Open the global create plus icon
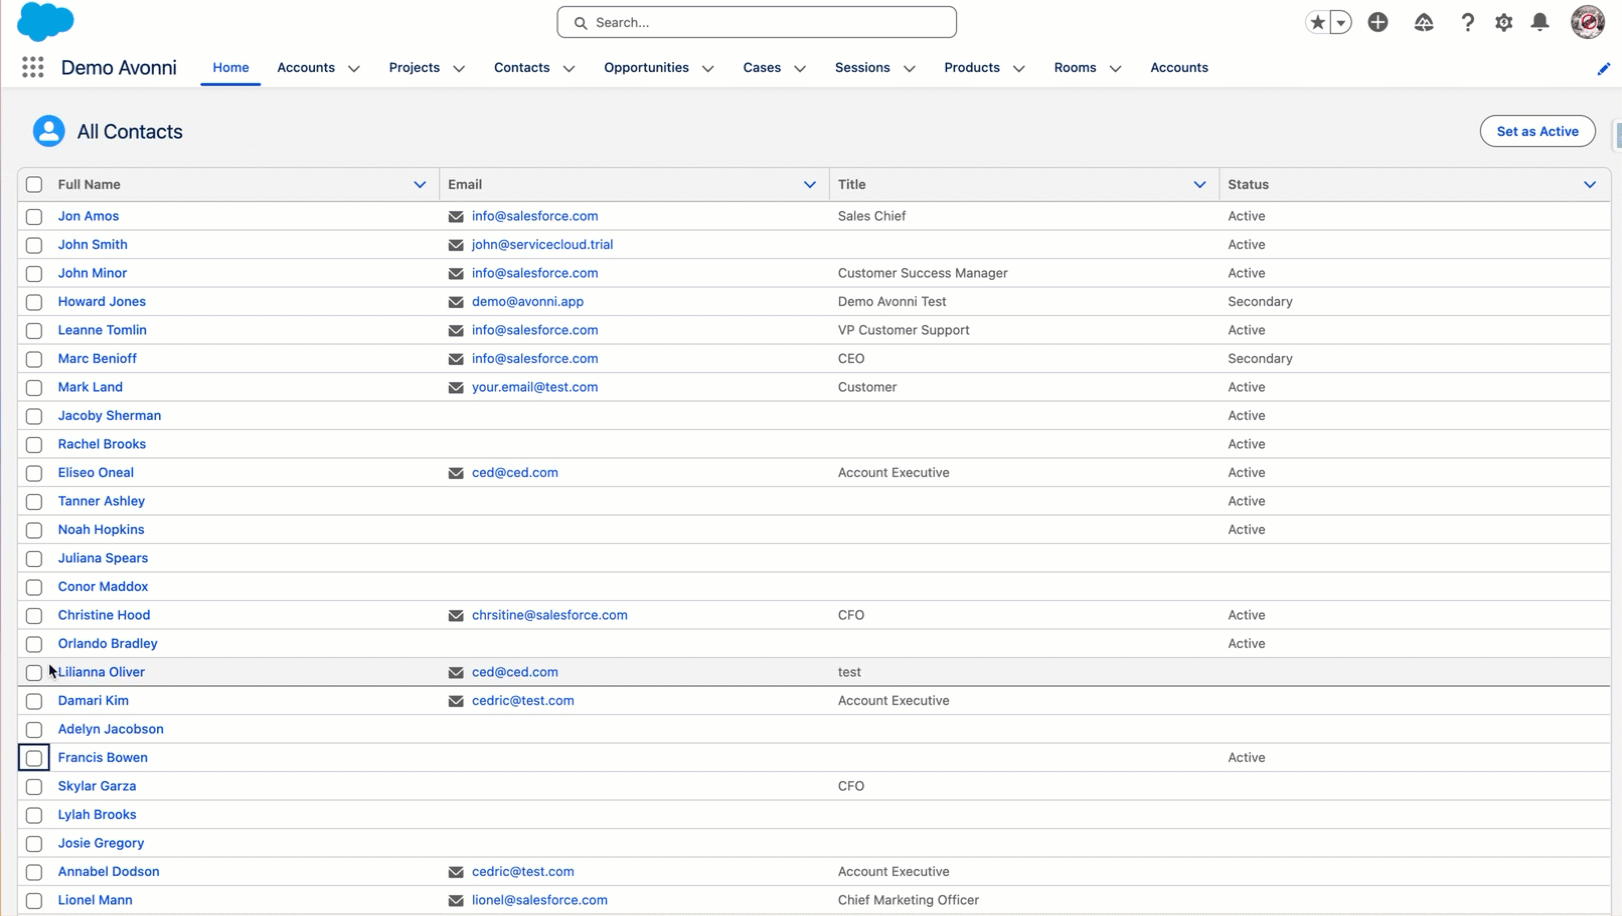 (x=1378, y=22)
